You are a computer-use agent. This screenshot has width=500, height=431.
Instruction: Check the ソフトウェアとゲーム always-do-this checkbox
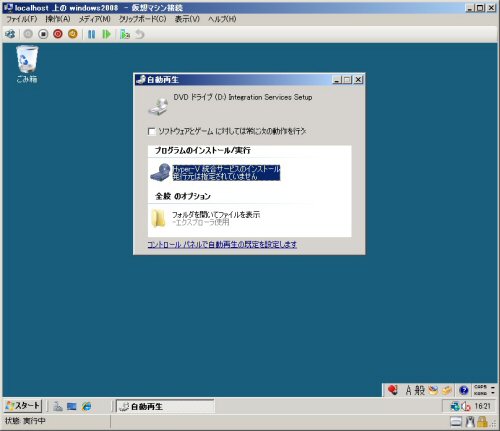(x=152, y=131)
